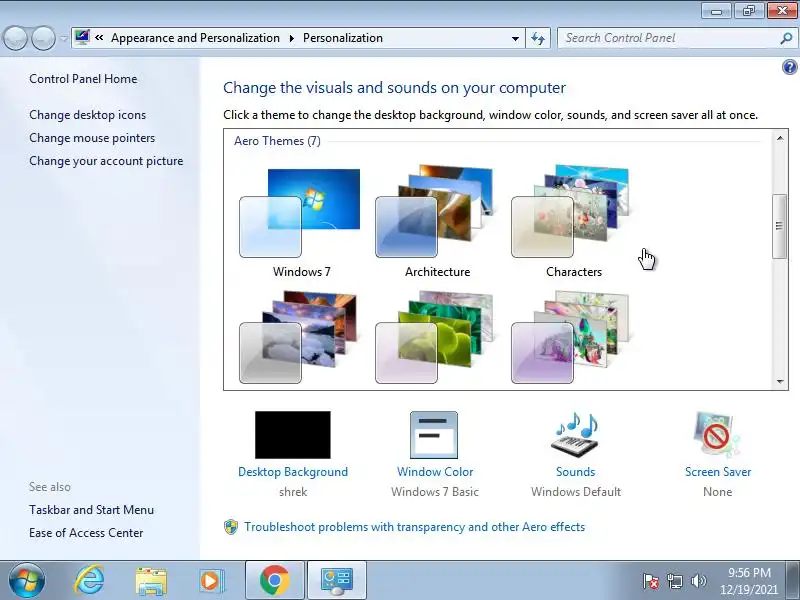Click theme list scroll down arrow
The image size is (800, 600).
780,381
